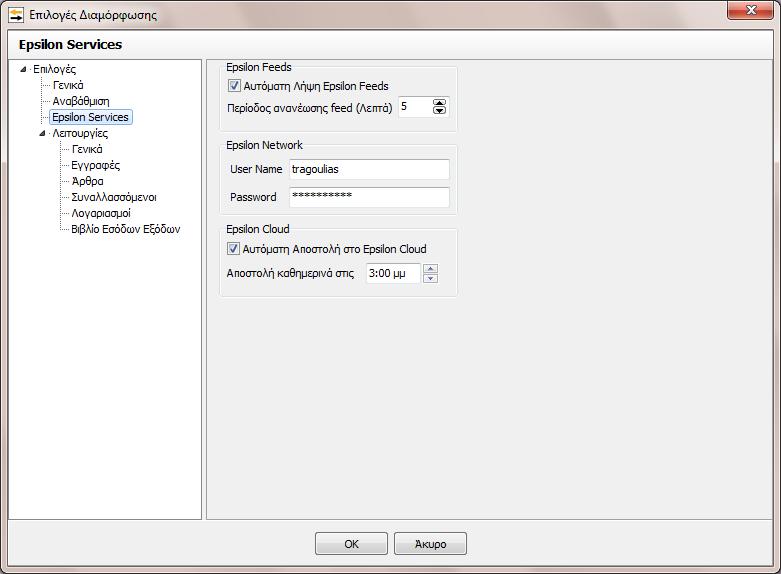The image size is (781, 574).
Task: Toggle the Αυτόματη Λήψη Epsilon Feeds checkbox
Action: (x=234, y=86)
